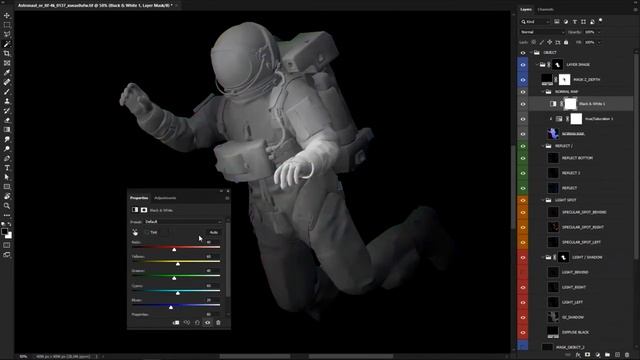
Task: Select the Frame tool
Action: click(x=7, y=63)
